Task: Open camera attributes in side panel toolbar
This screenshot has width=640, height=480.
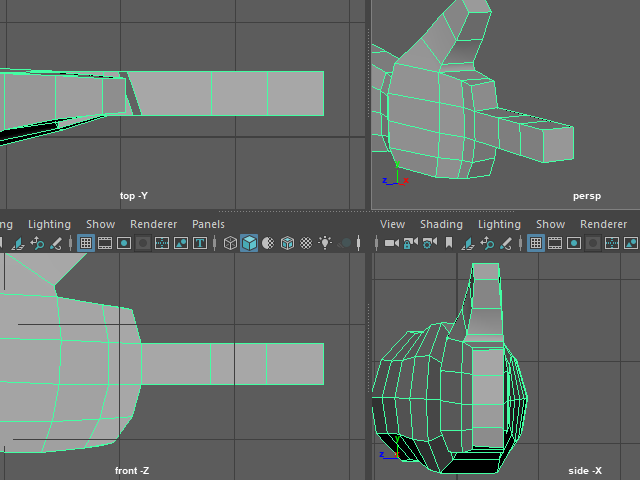Action: [x=429, y=243]
